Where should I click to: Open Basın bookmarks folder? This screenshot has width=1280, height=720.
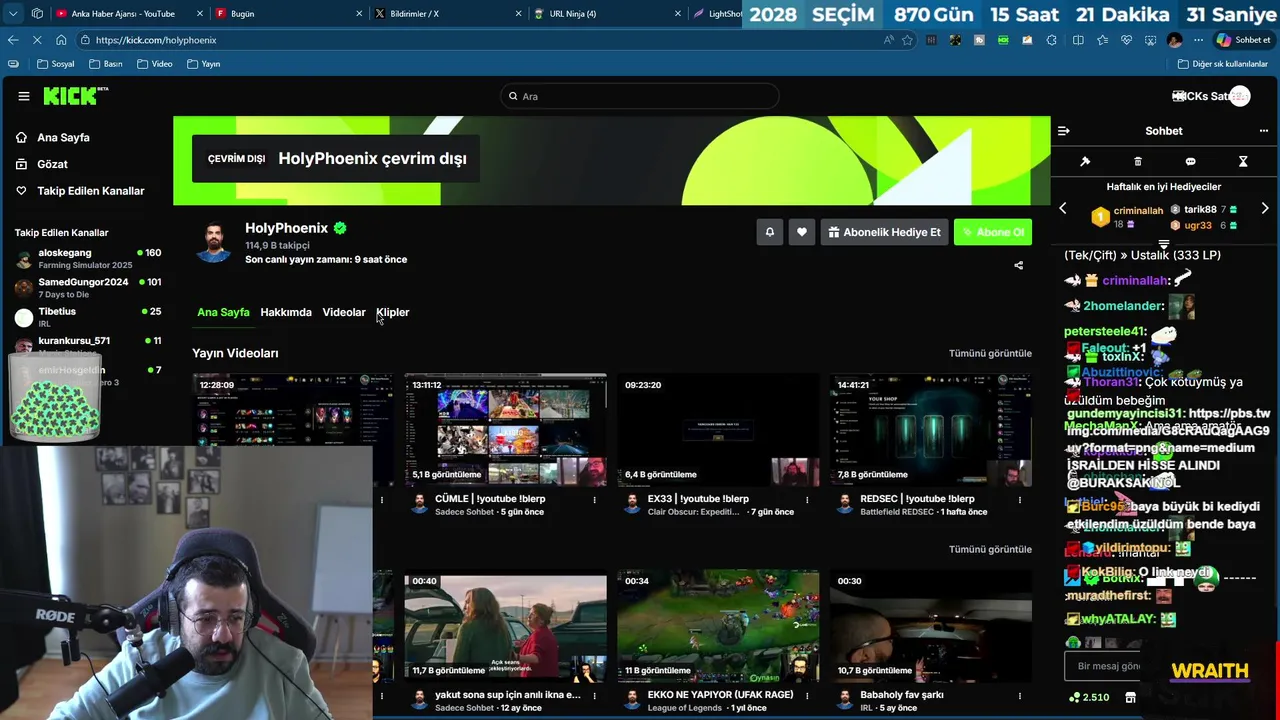[105, 64]
